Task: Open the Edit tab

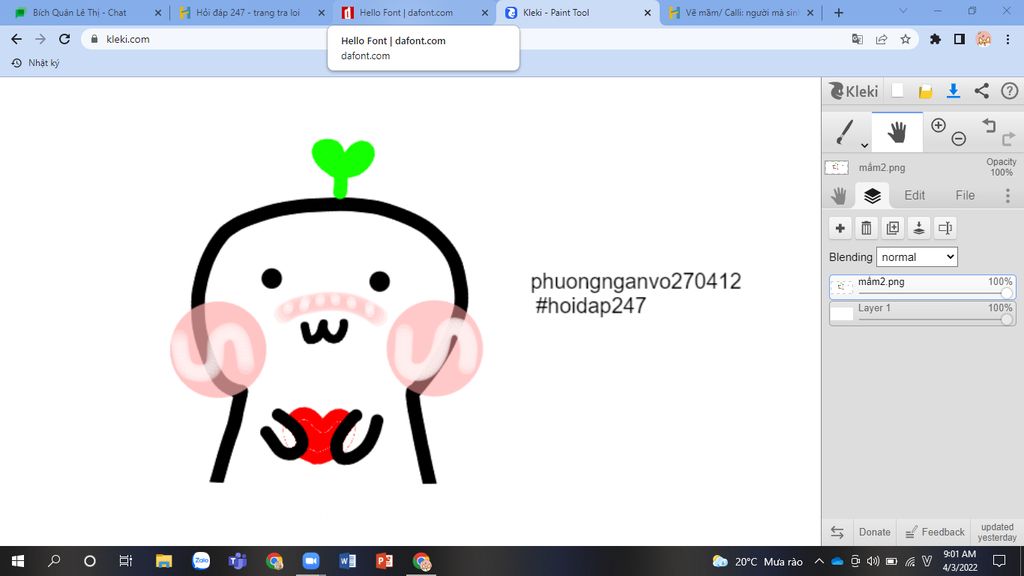Action: 914,195
